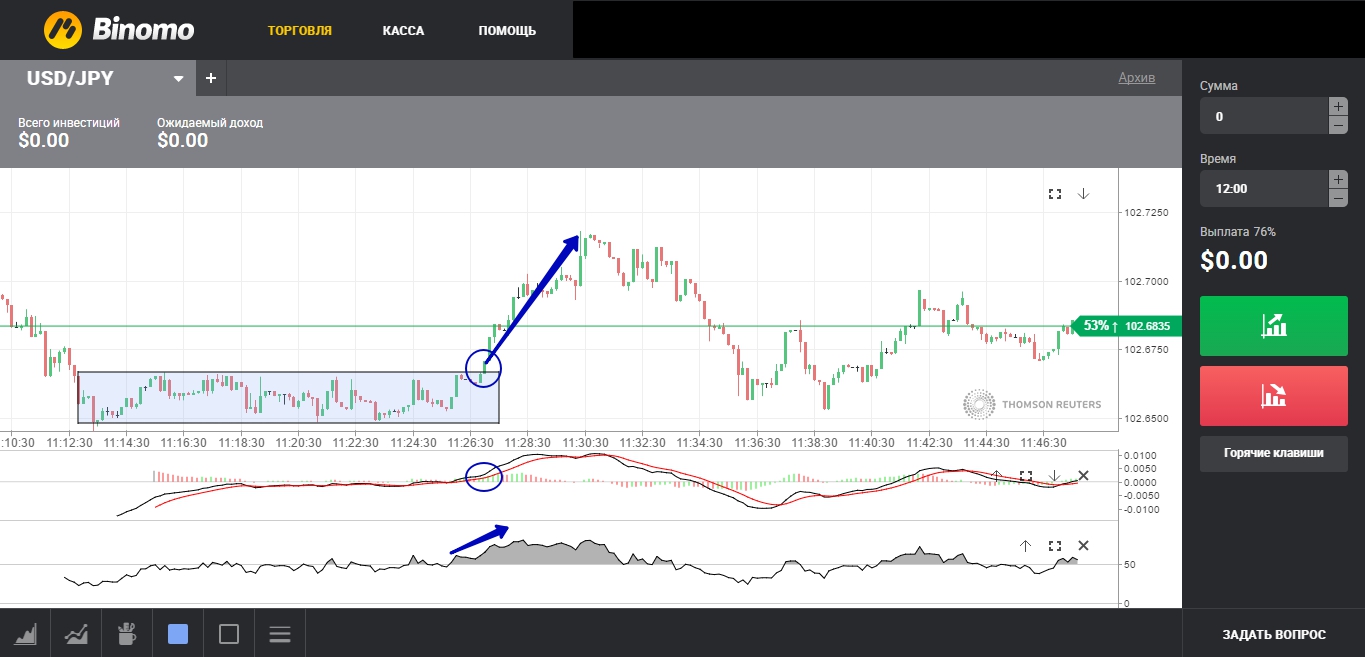Open the Архив link
This screenshot has width=1365, height=657.
[x=1136, y=78]
